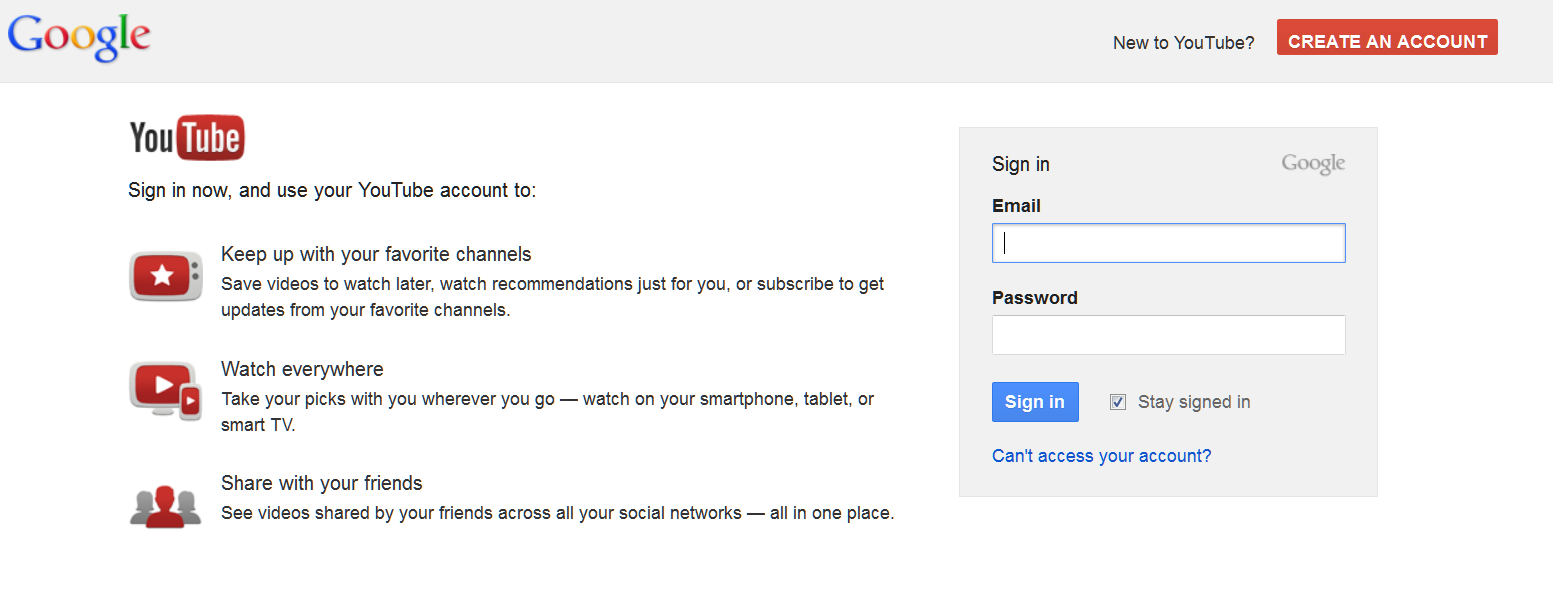Open the Can't access your account link
Screen dimensions: 1553x609
[1101, 456]
